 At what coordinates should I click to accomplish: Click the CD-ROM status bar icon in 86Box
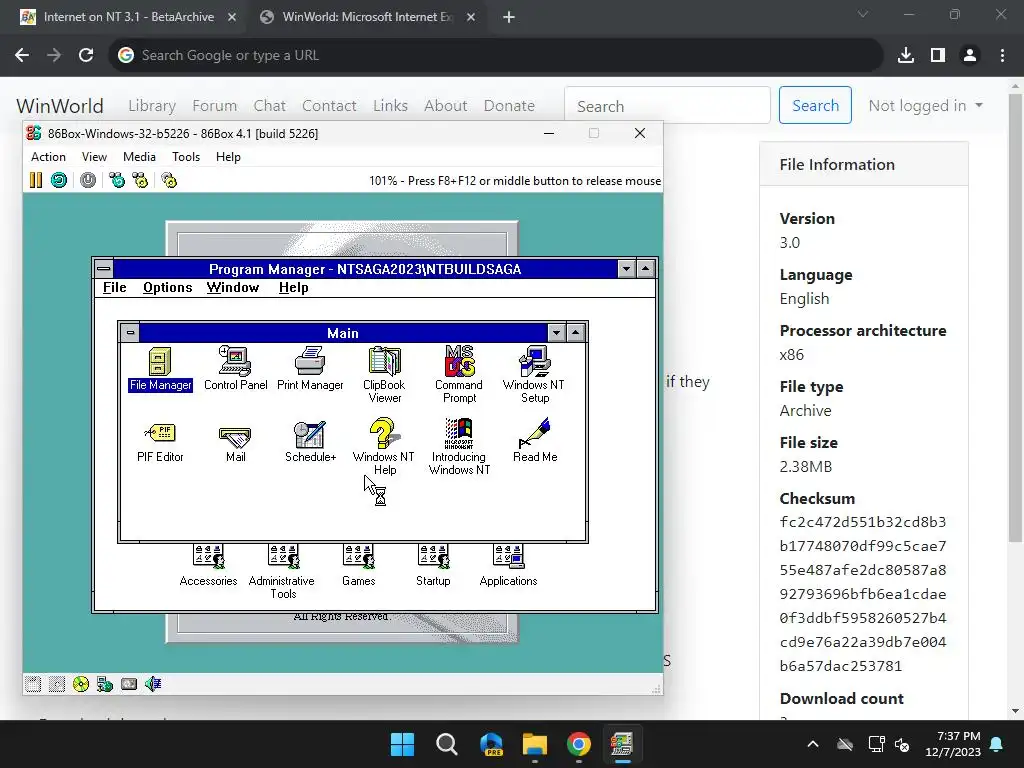click(81, 684)
